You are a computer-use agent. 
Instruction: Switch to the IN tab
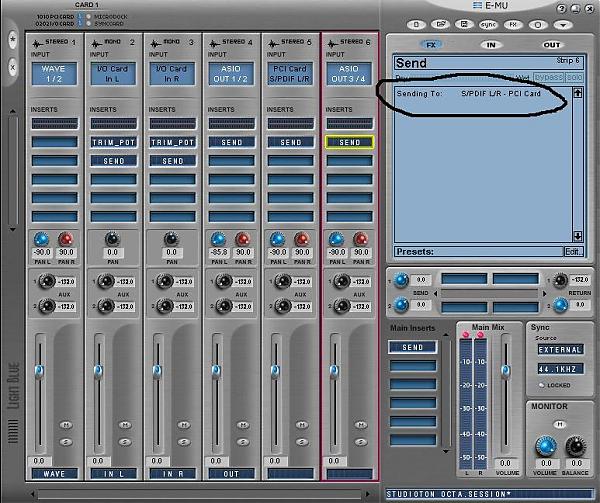490,45
